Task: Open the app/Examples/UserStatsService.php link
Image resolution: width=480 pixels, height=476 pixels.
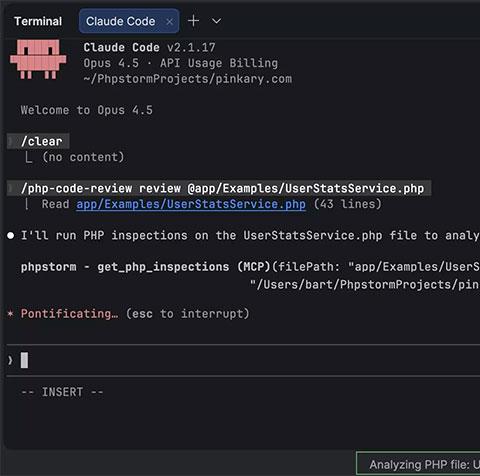Action: pyautogui.click(x=191, y=204)
